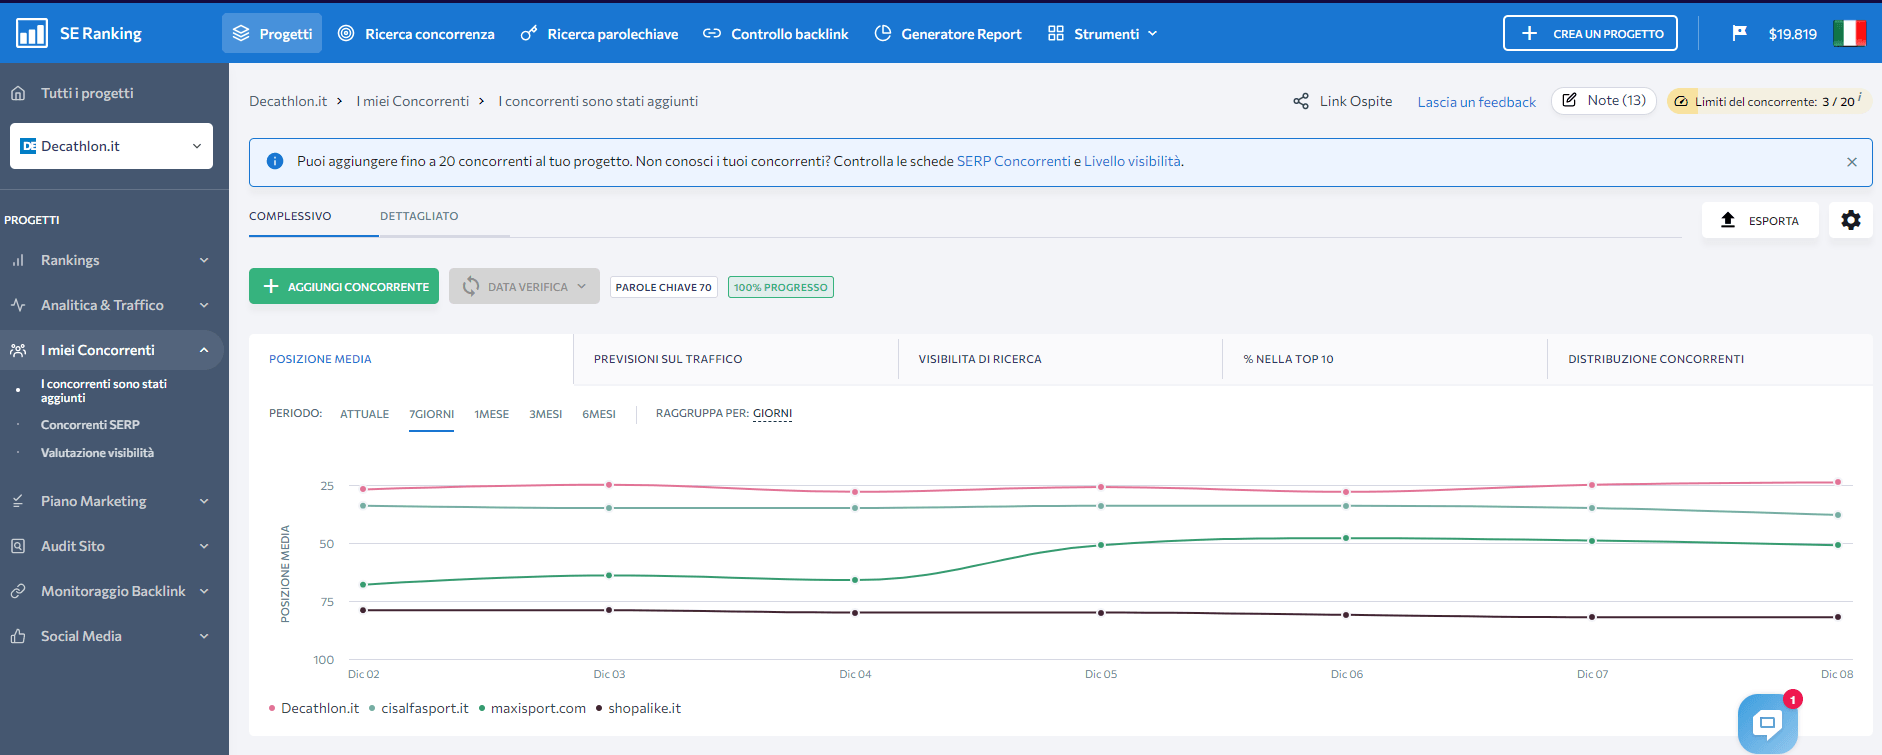Image resolution: width=1882 pixels, height=755 pixels.
Task: Open the Lascia un feedback link
Action: [1476, 102]
